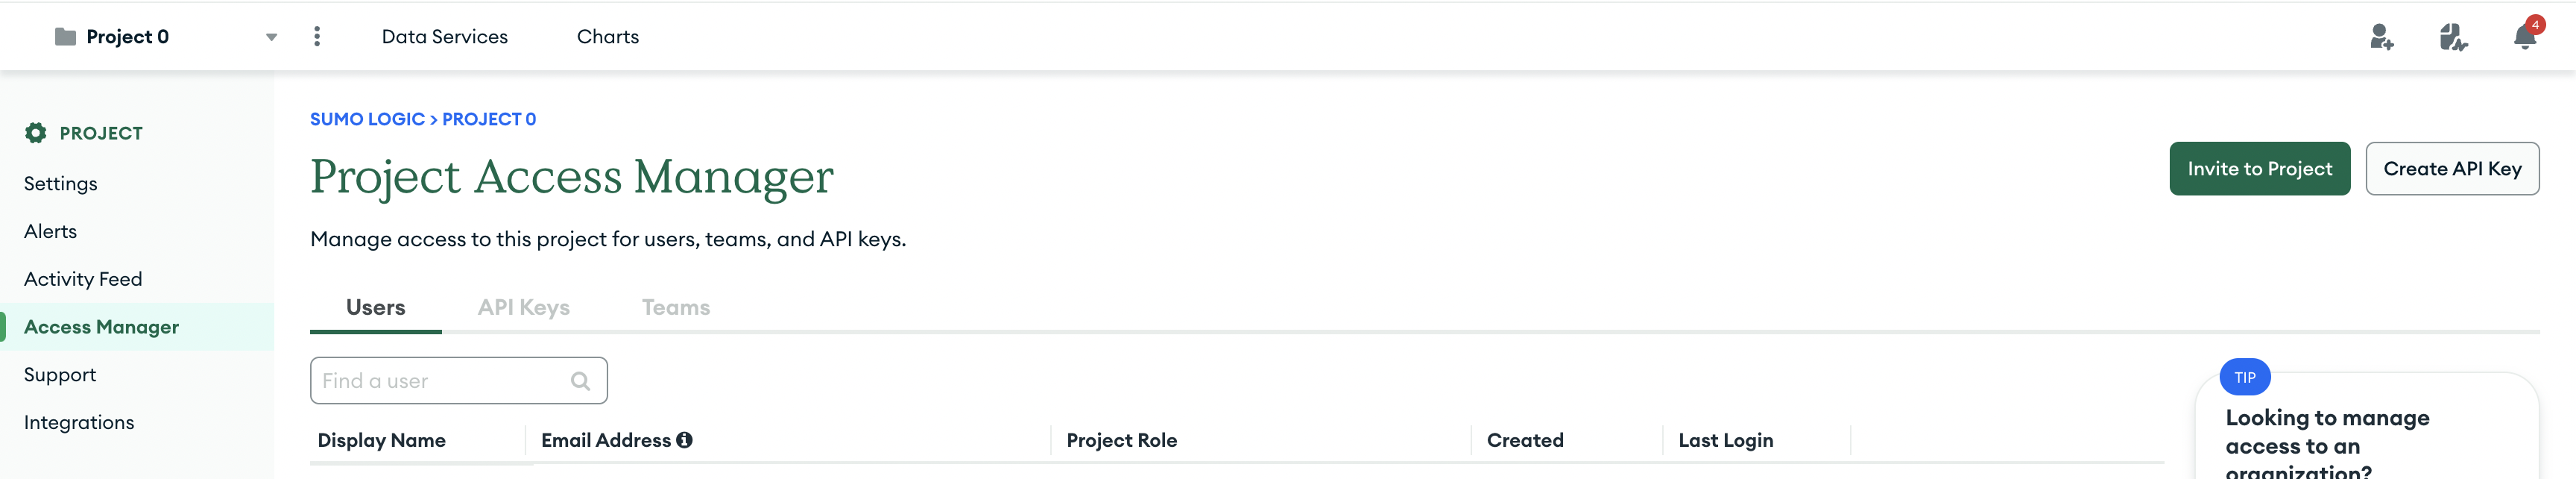The height and width of the screenshot is (479, 2576).
Task: Expand the Project 0 project selector
Action: tap(270, 36)
